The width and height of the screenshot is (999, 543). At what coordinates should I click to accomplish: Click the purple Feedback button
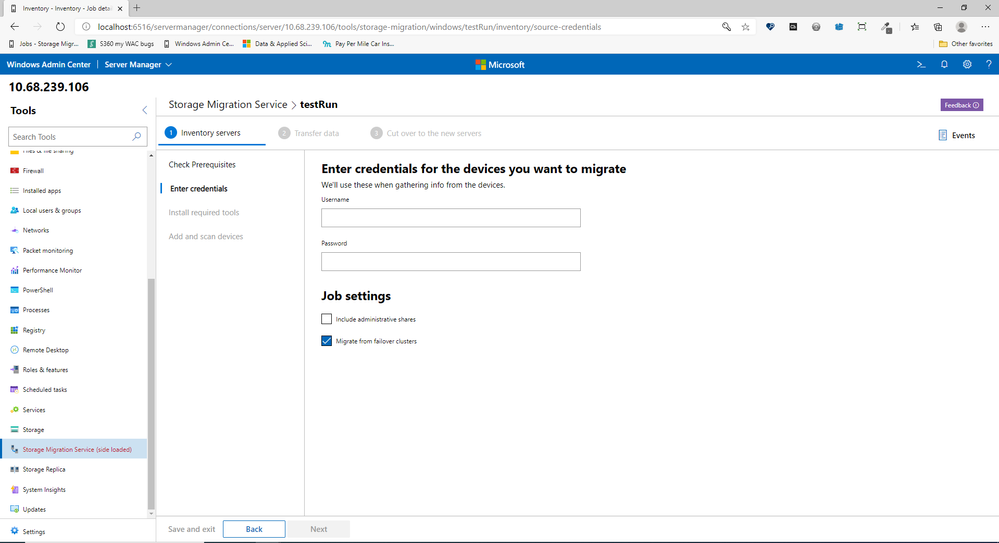pos(961,105)
